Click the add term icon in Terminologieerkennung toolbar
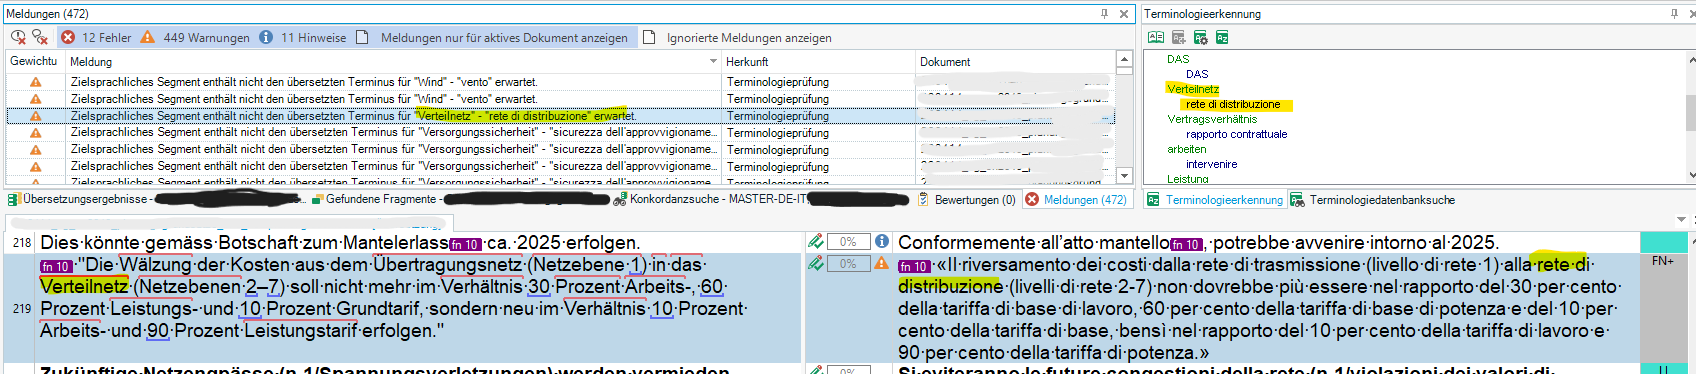 [1178, 37]
